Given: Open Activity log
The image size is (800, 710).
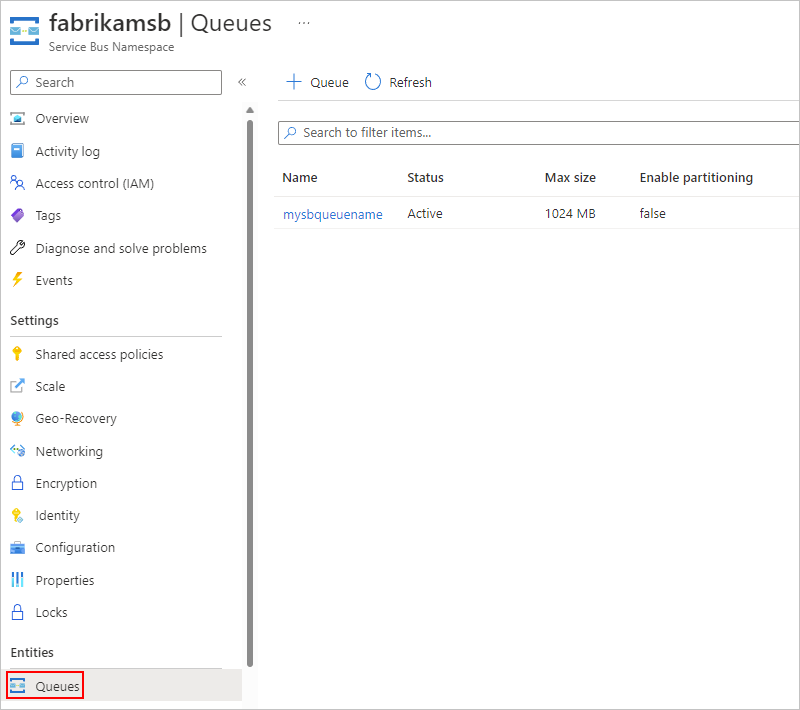Looking at the screenshot, I should pyautogui.click(x=67, y=151).
